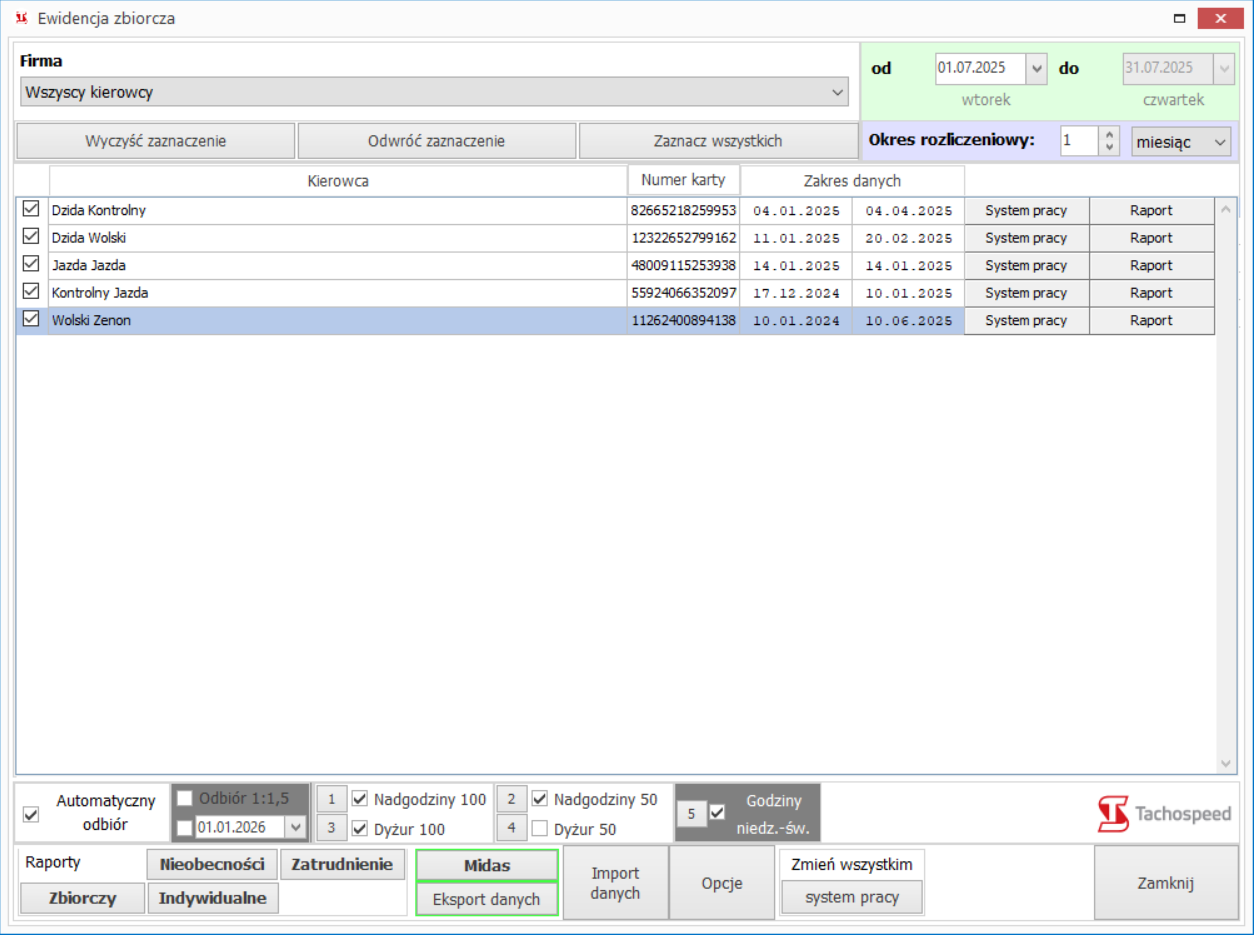Open System pracy for Wolski Zenon
1254x935 pixels.
coord(1026,321)
